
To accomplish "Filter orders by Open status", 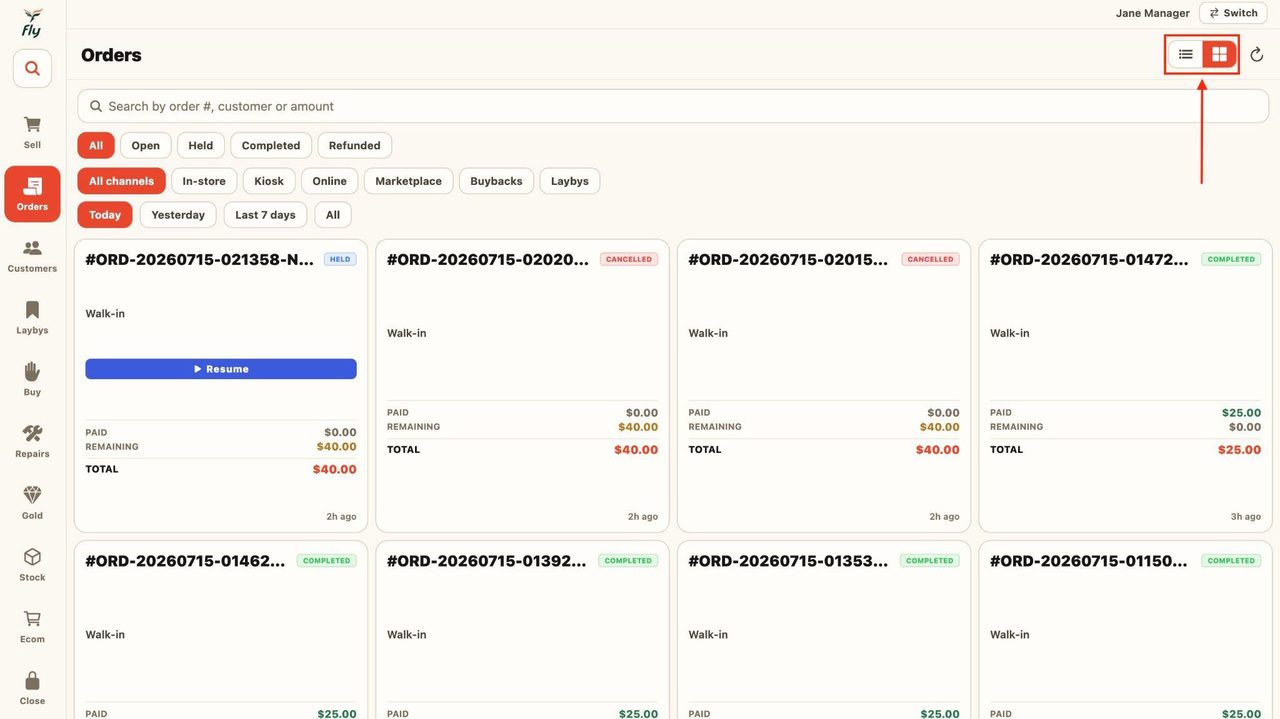I will [146, 145].
